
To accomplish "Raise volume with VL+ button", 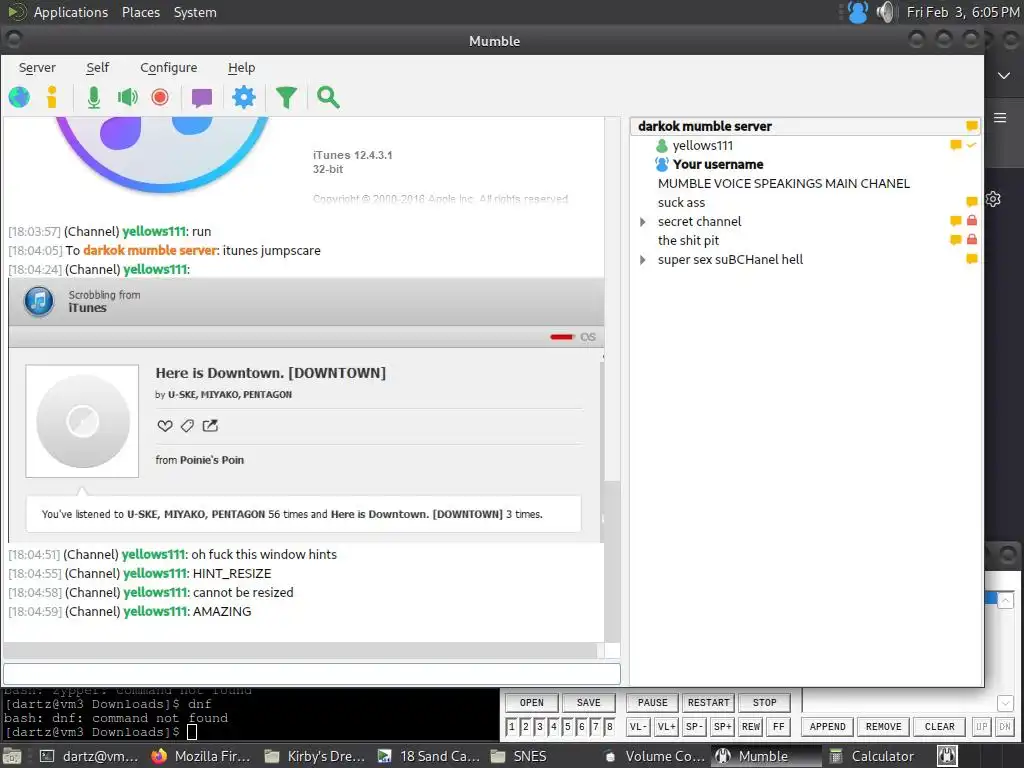I will coord(666,727).
